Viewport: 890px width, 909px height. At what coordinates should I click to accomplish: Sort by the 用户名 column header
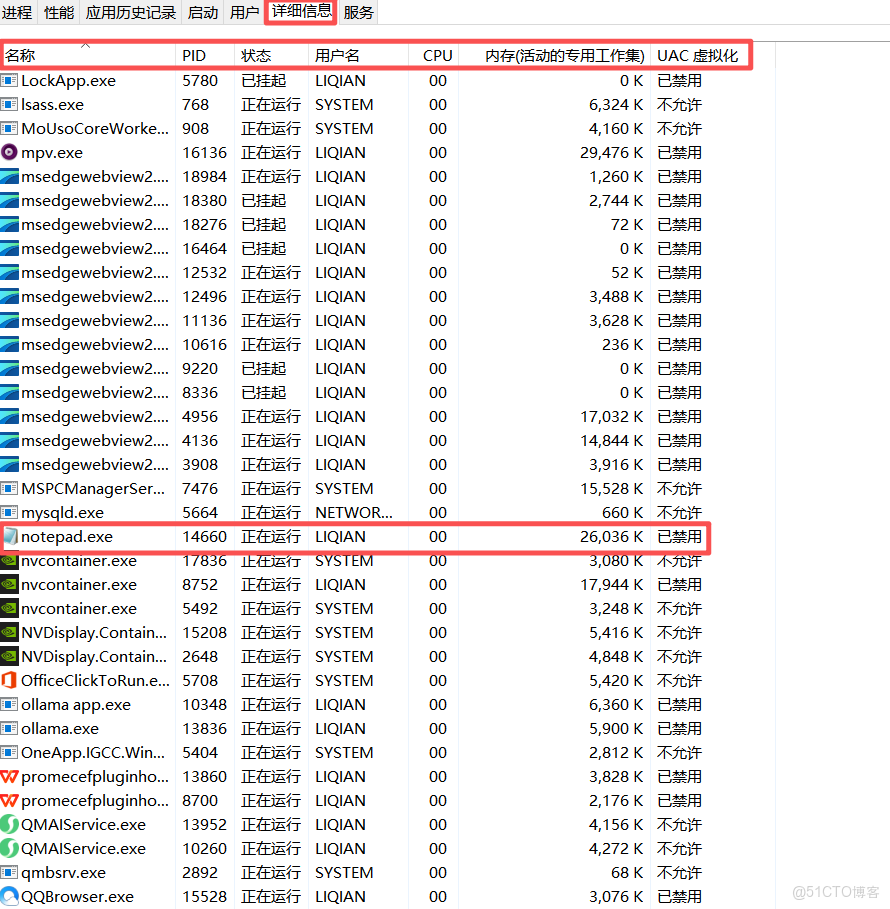tap(358, 56)
